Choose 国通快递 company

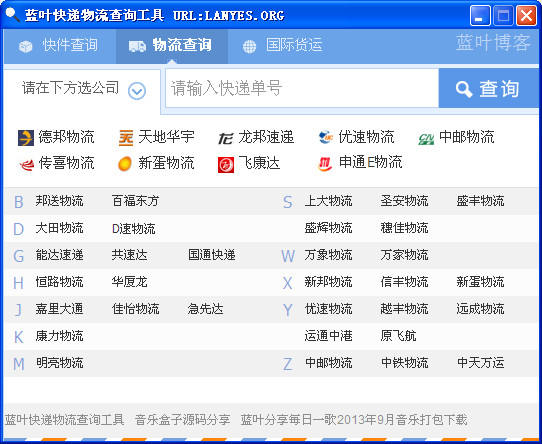pyautogui.click(x=212, y=255)
